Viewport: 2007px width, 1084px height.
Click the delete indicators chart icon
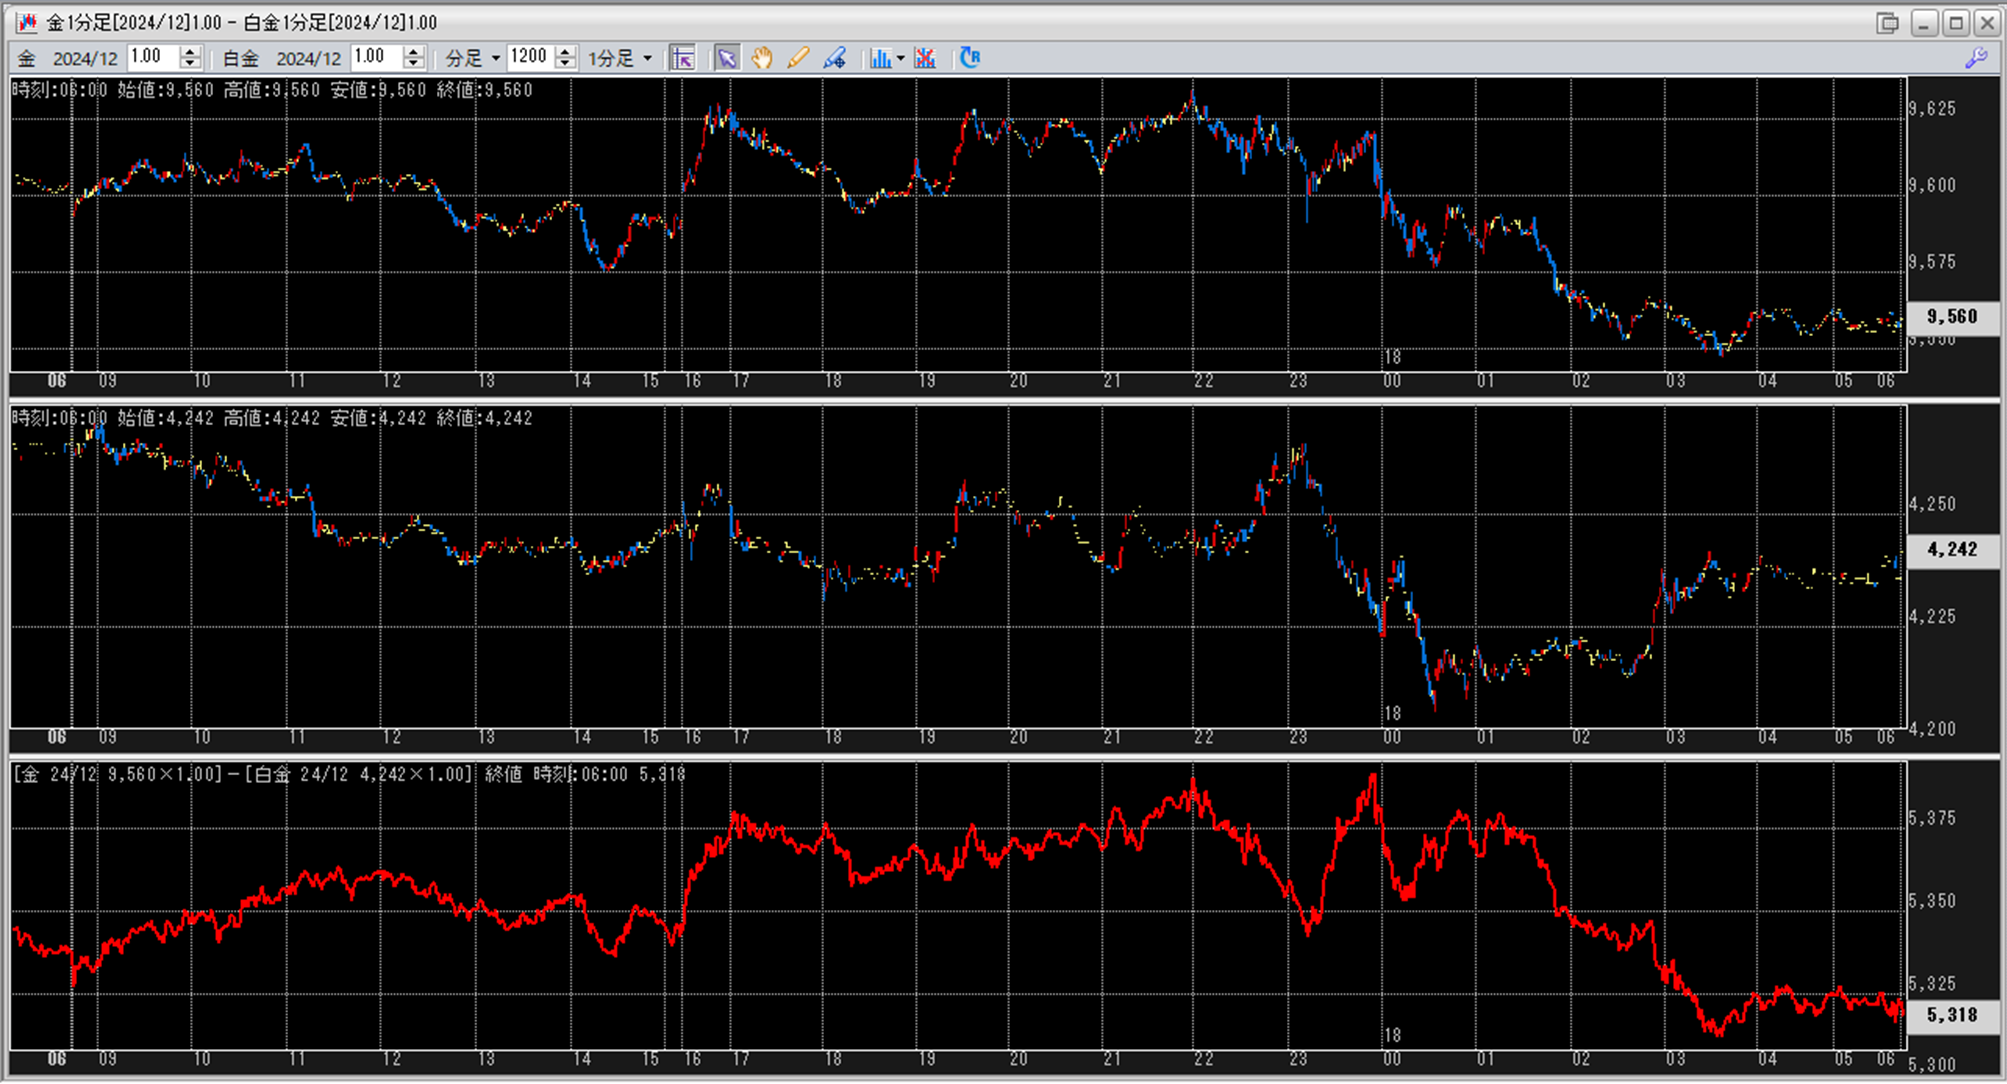(x=925, y=58)
